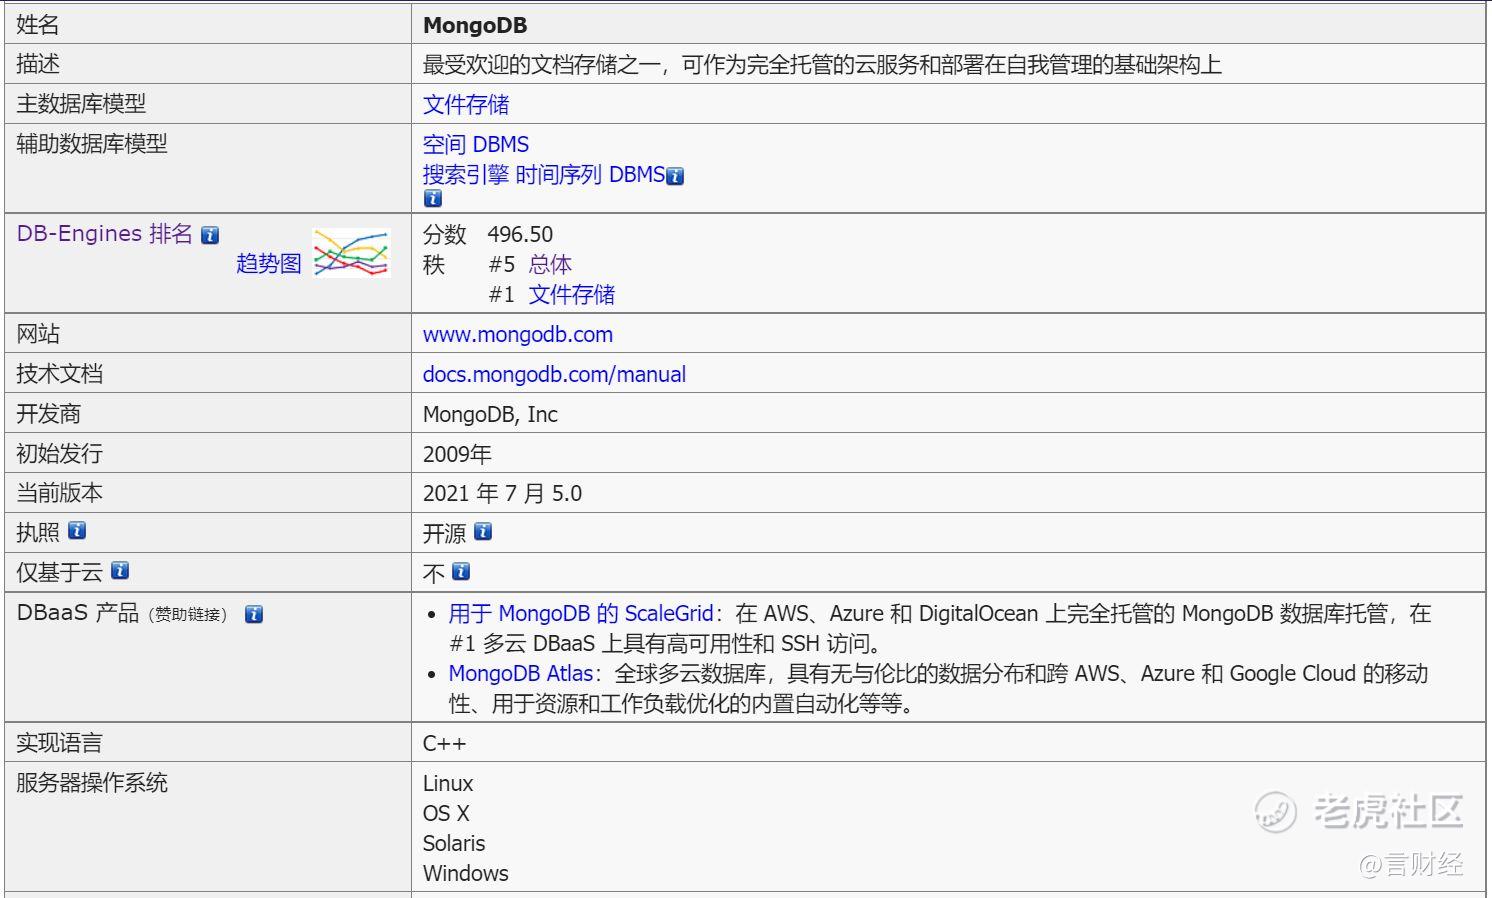The width and height of the screenshot is (1492, 898).
Task: Select 分数 label in ranking cell
Action: [445, 234]
